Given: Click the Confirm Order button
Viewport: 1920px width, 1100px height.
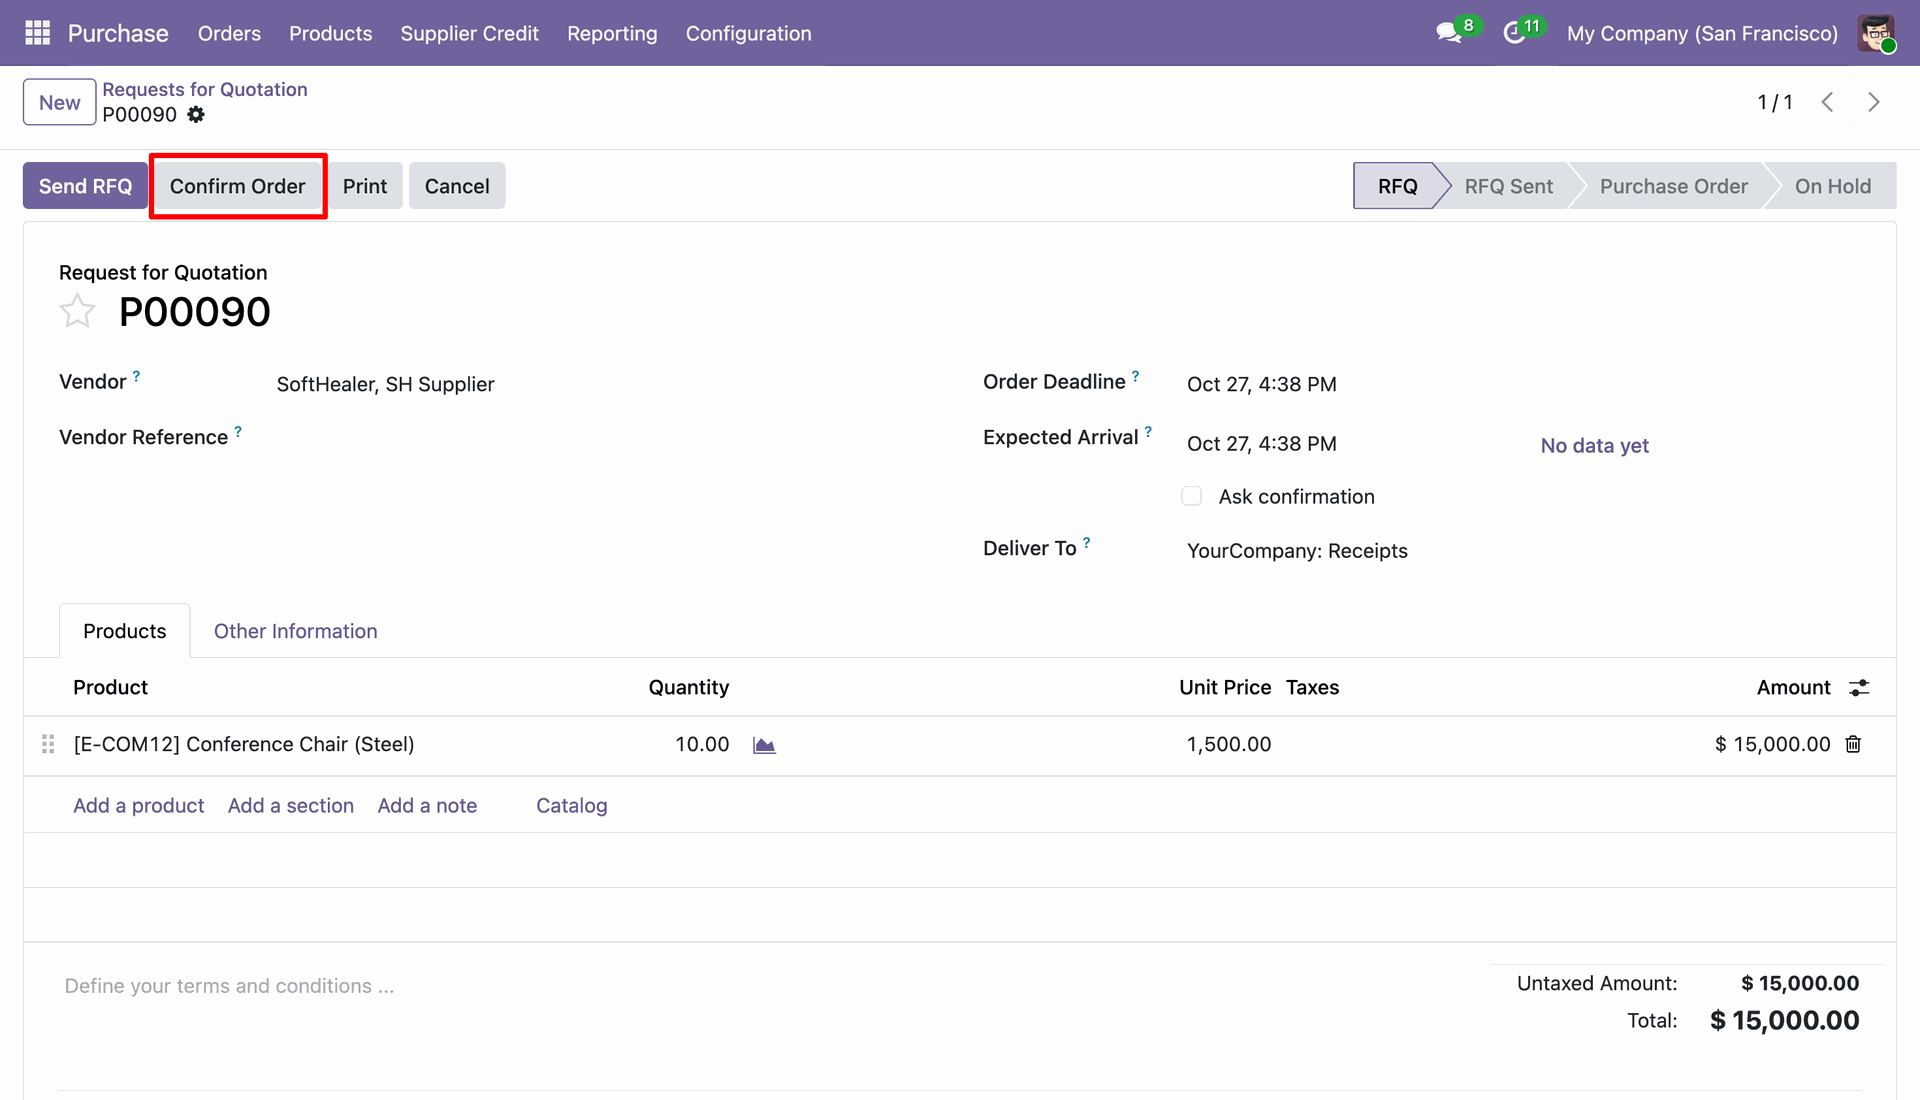Looking at the screenshot, I should click(237, 186).
